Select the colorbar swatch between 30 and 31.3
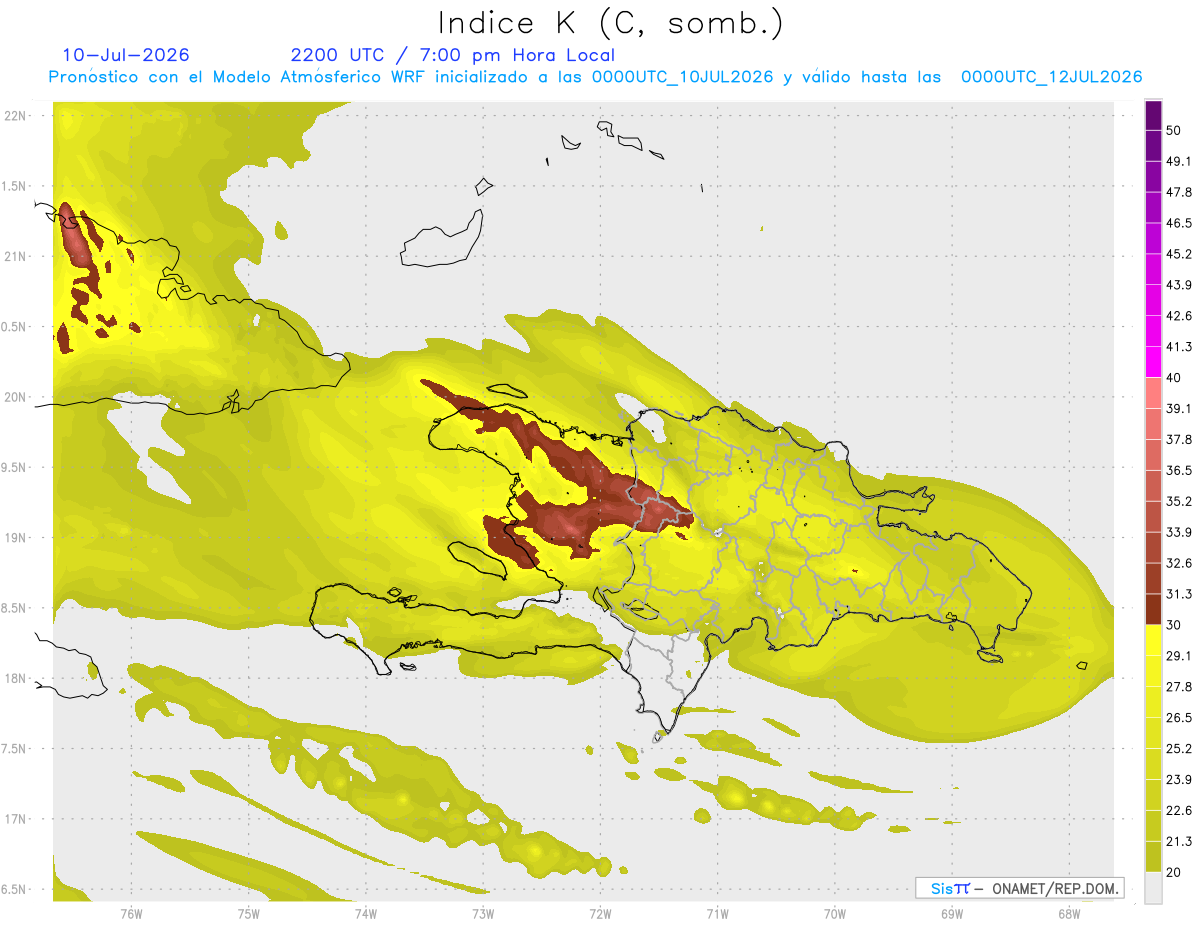The width and height of the screenshot is (1200, 927). tap(1153, 609)
